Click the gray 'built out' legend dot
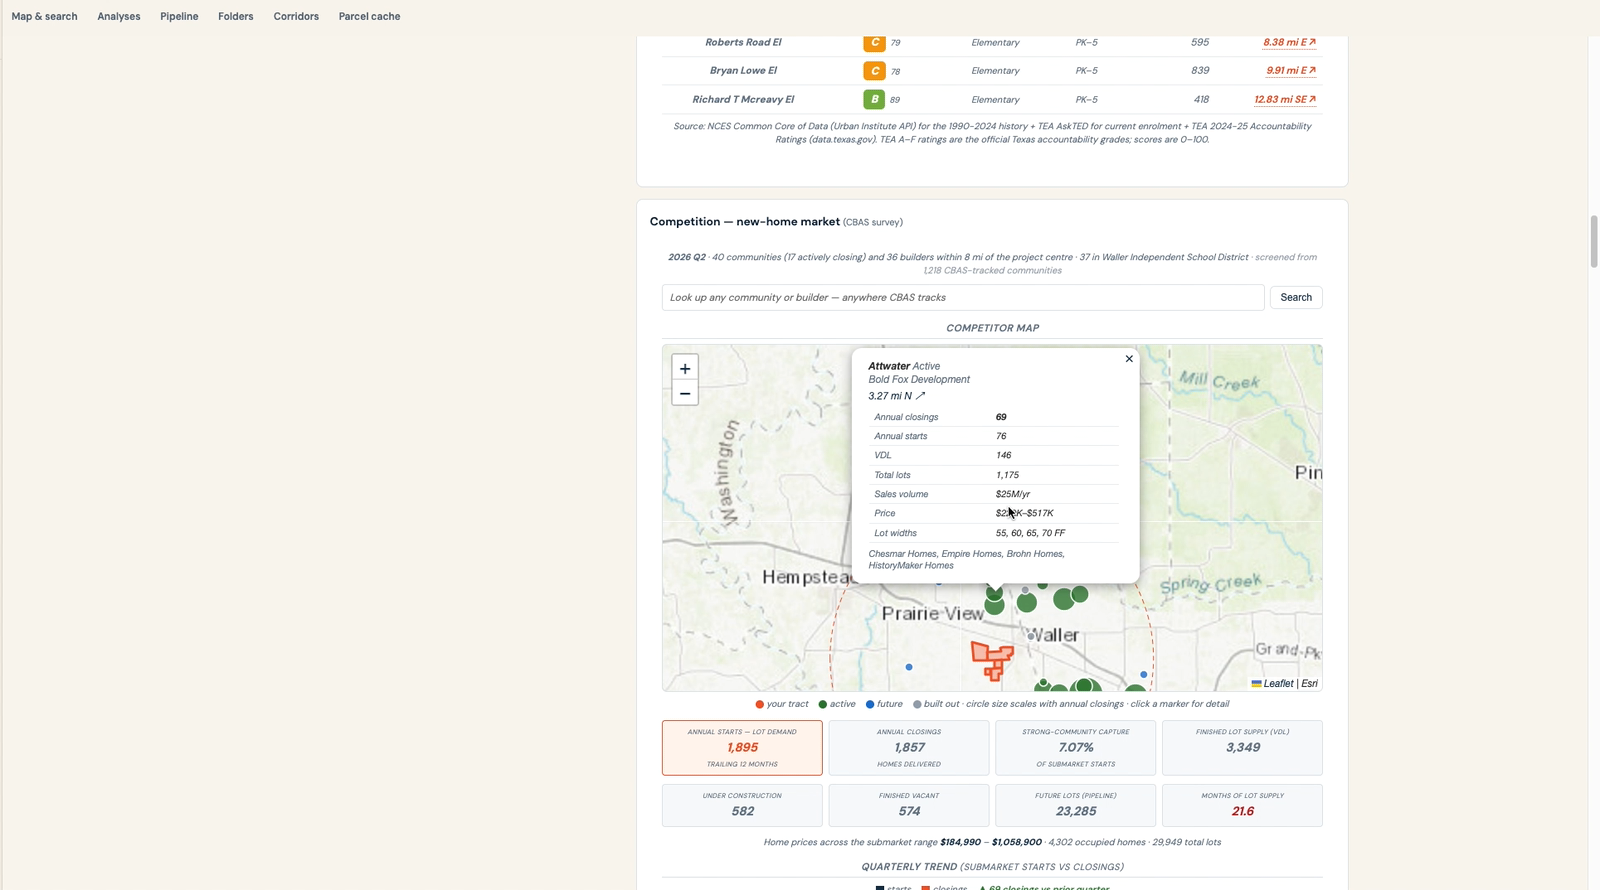 (x=917, y=705)
